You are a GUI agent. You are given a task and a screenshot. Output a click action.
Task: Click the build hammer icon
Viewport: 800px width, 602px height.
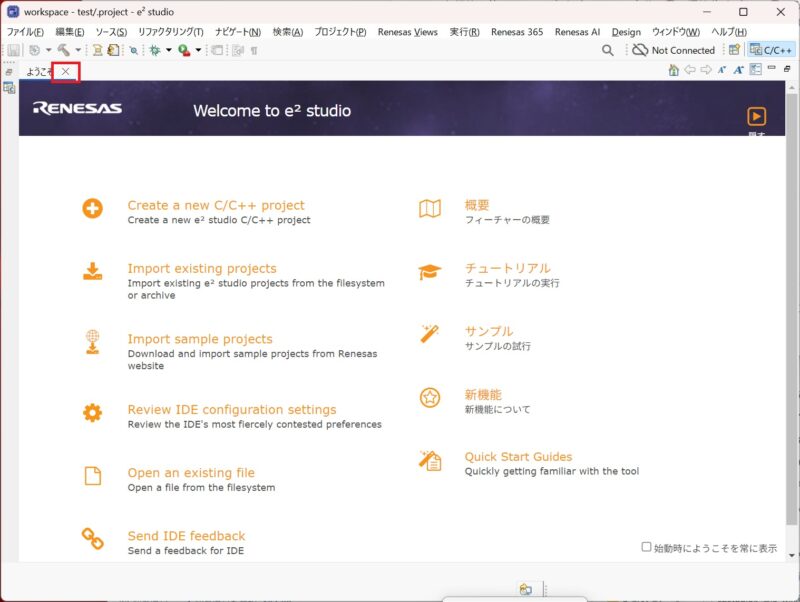[x=64, y=50]
